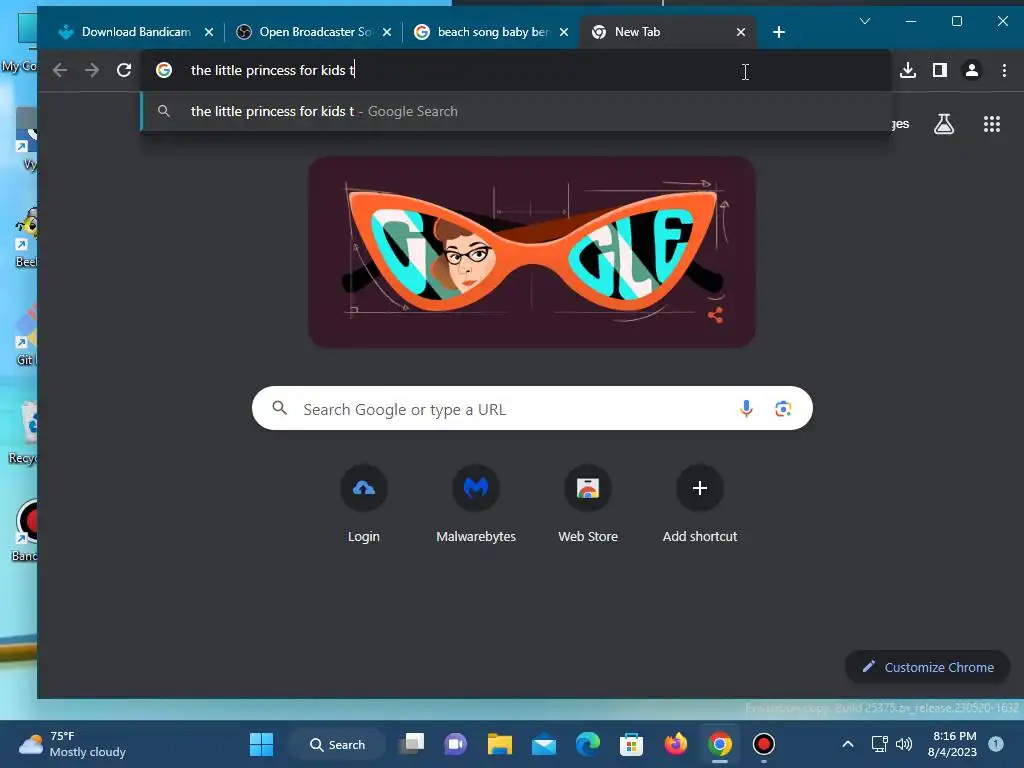
Task: Open the notification bell badge
Action: (x=996, y=743)
